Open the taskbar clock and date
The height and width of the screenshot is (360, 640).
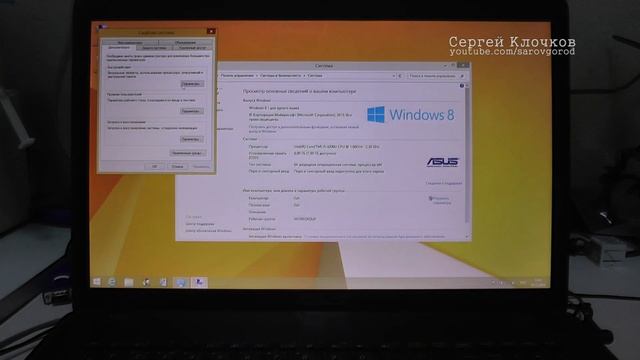pos(538,282)
